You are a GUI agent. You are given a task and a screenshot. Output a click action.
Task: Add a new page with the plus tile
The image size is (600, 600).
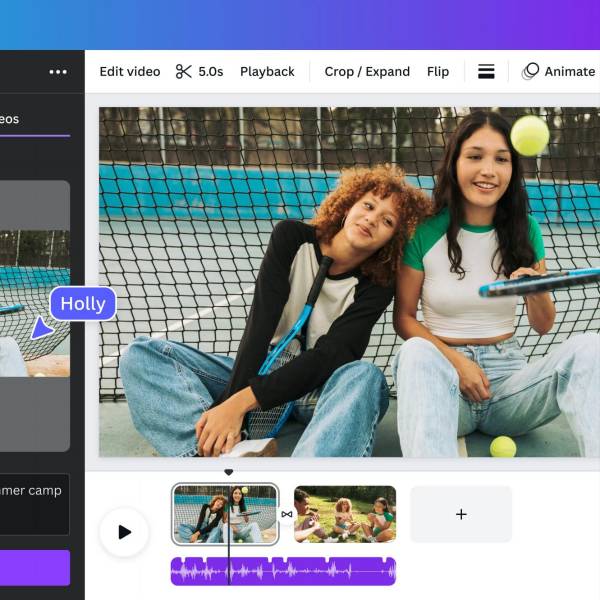[x=461, y=514]
